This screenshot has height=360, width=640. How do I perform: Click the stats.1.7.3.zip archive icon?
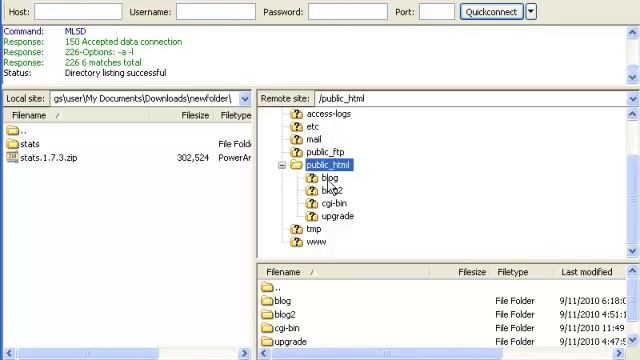tap(13, 157)
